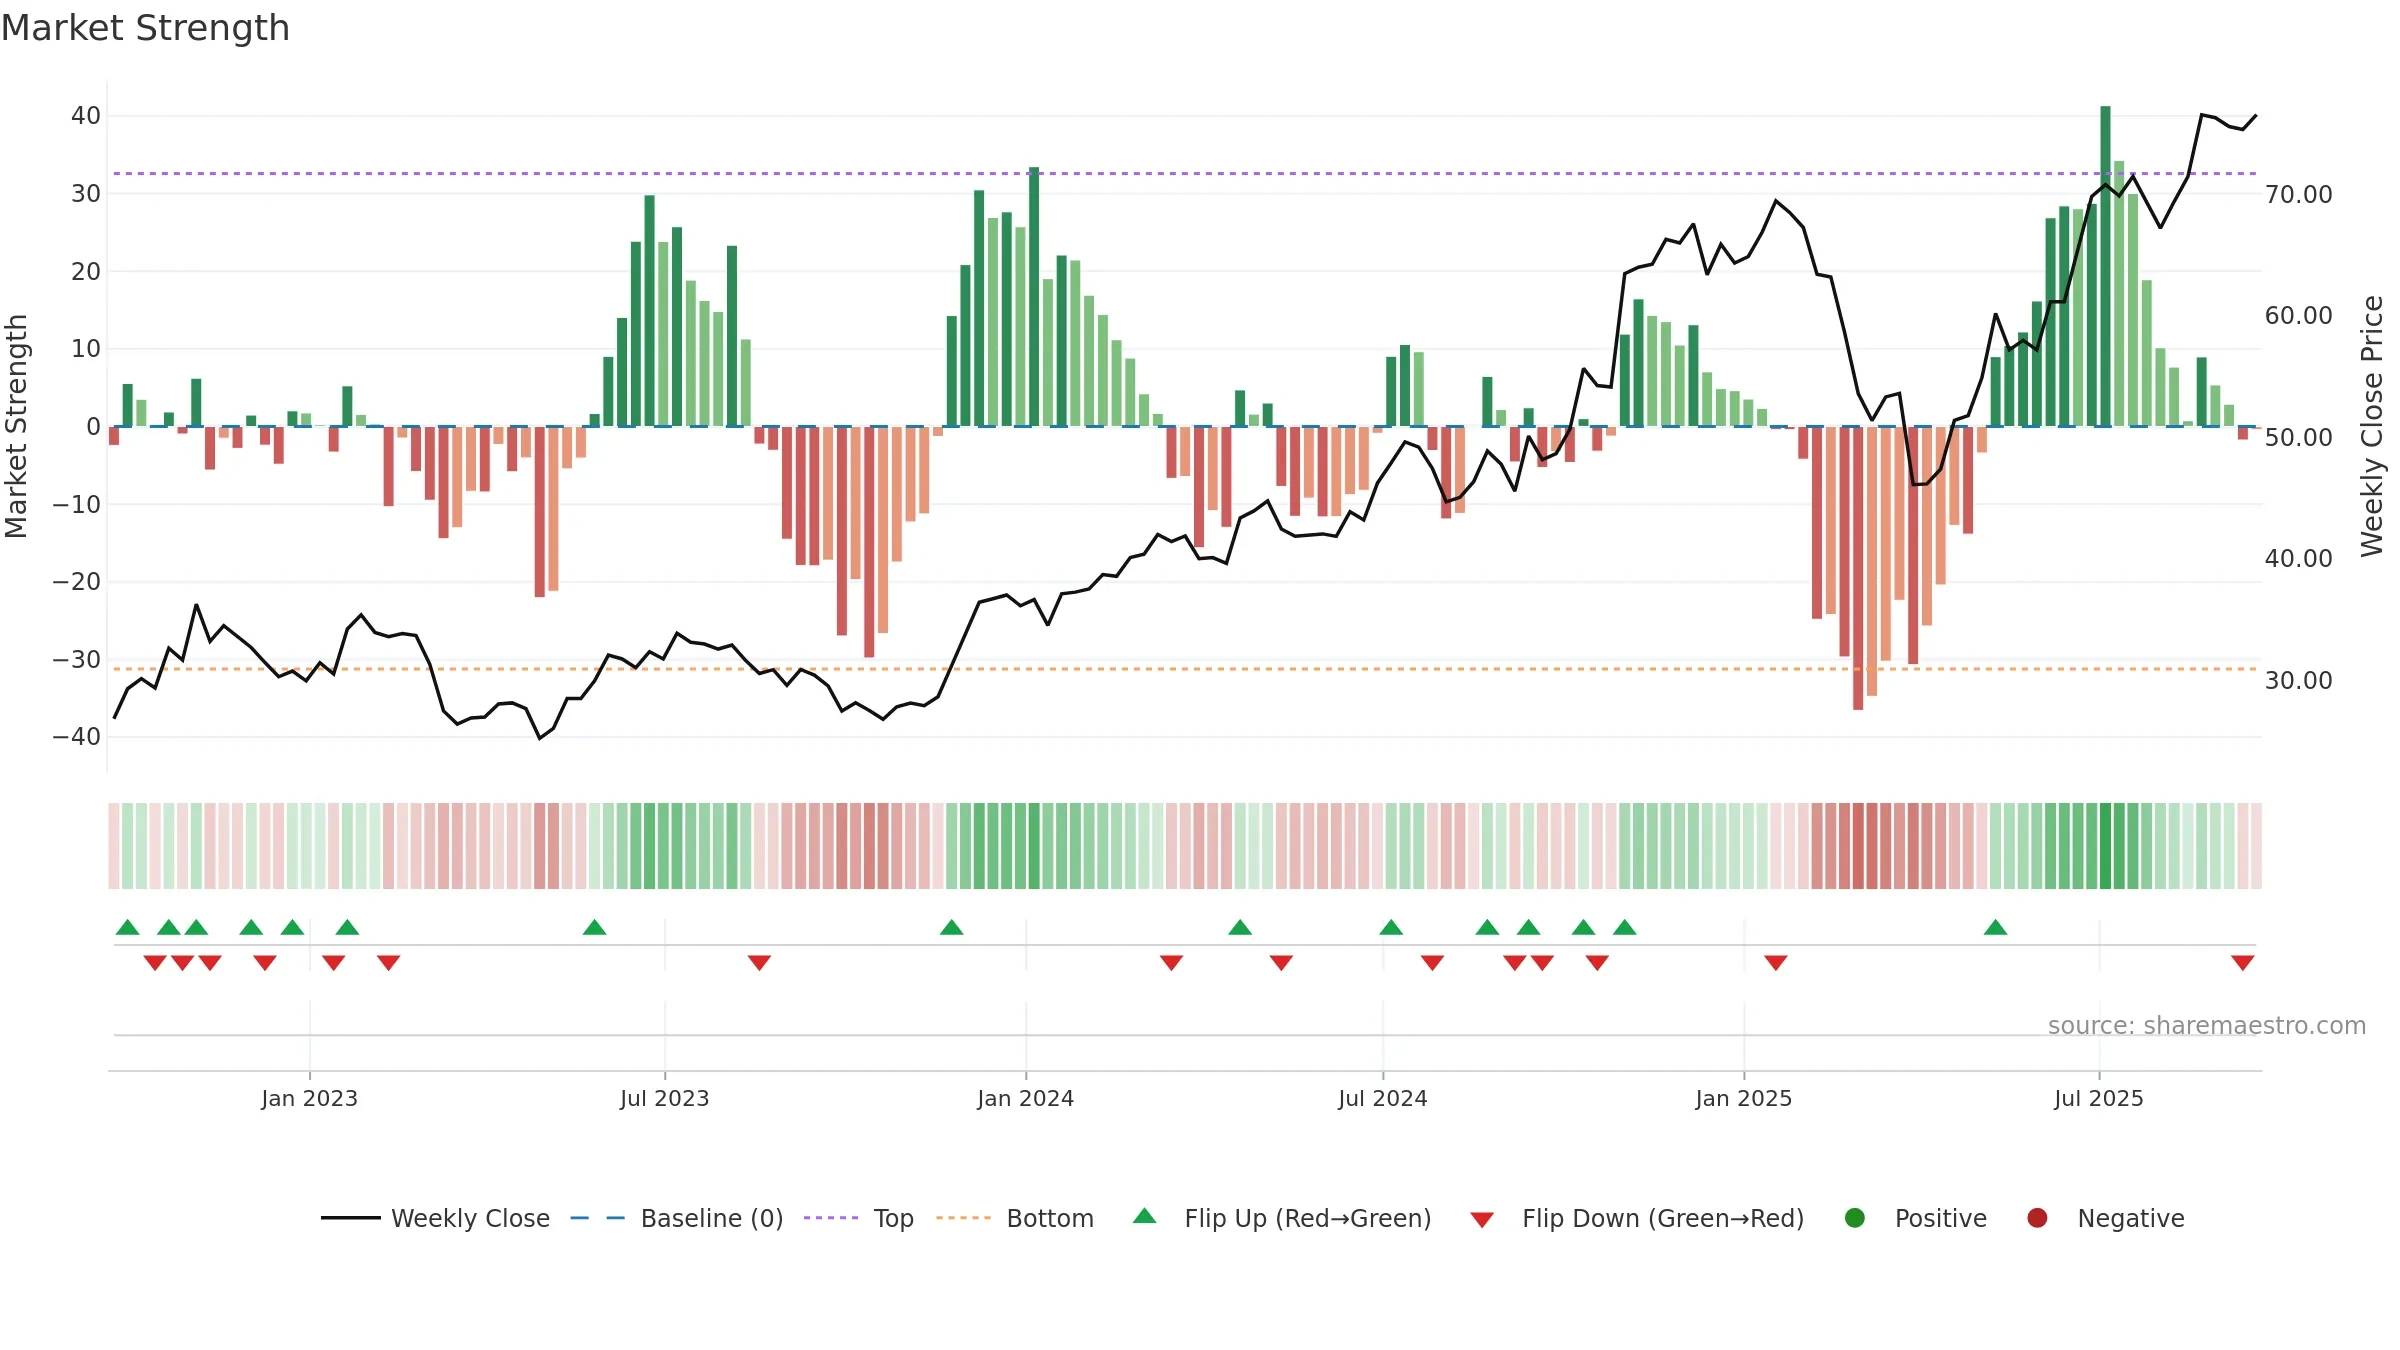Viewport: 2400px width, 1350px height.
Task: Click the −40 strength axis tick label
Action: [76, 736]
